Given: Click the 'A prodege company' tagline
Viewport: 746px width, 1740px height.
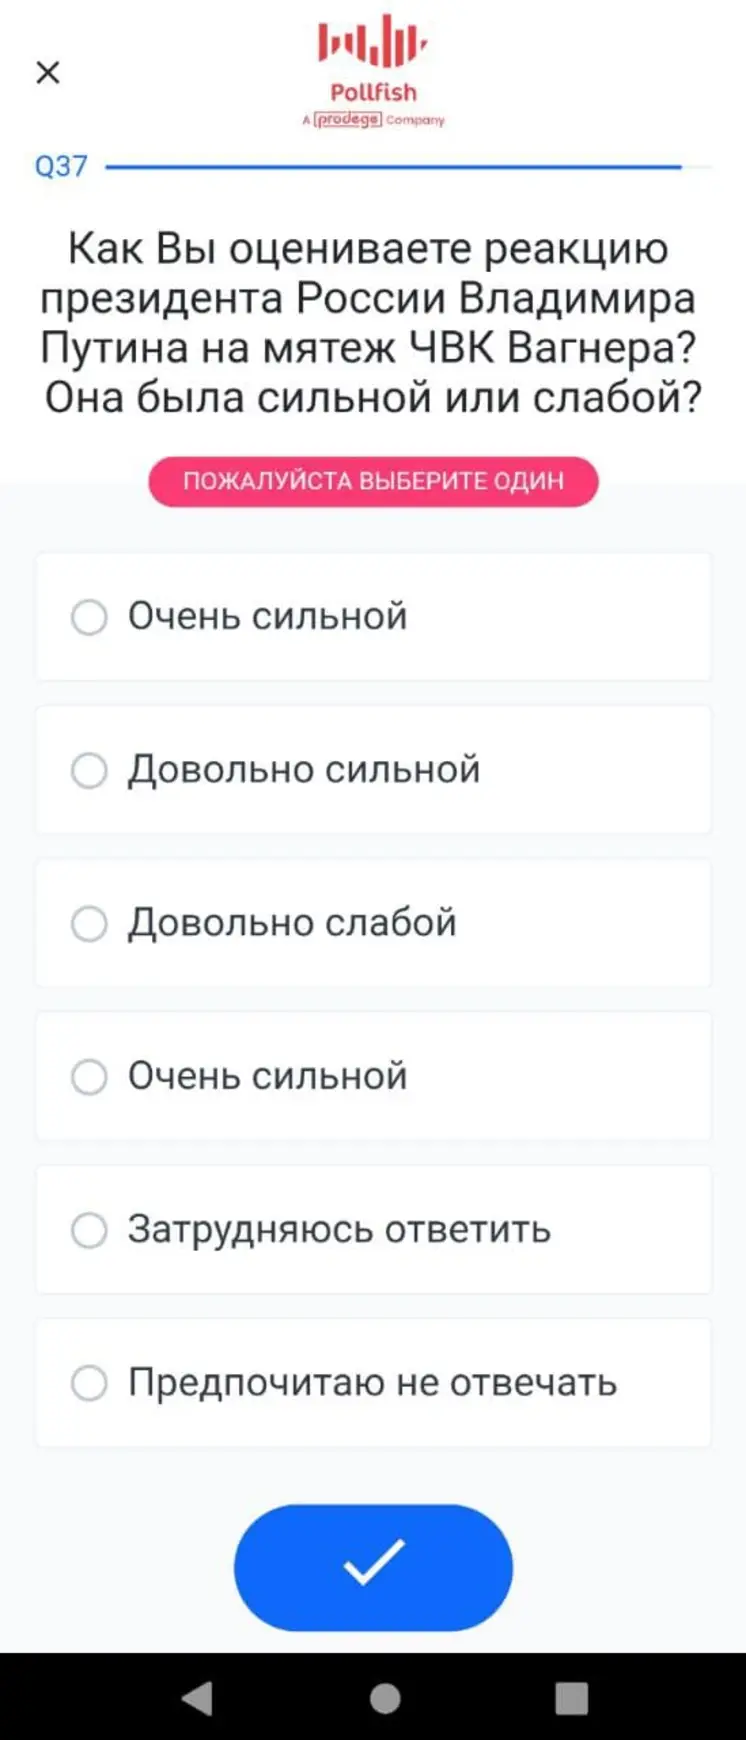Looking at the screenshot, I should [373, 120].
